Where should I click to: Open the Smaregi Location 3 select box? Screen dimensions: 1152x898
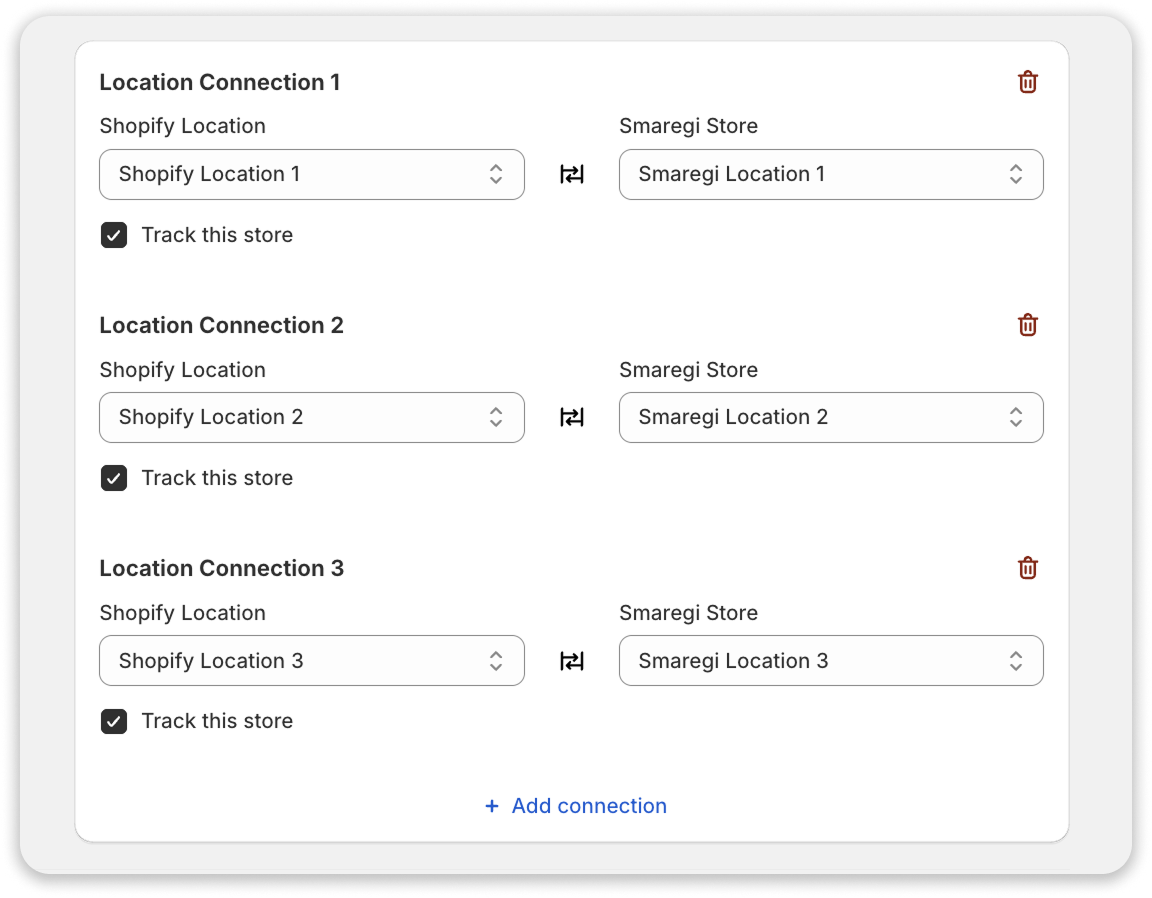(x=830, y=660)
